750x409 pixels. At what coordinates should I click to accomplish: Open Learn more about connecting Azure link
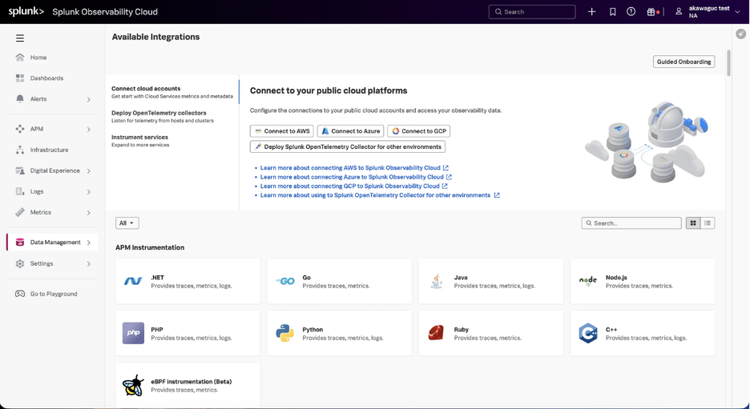tap(356, 177)
